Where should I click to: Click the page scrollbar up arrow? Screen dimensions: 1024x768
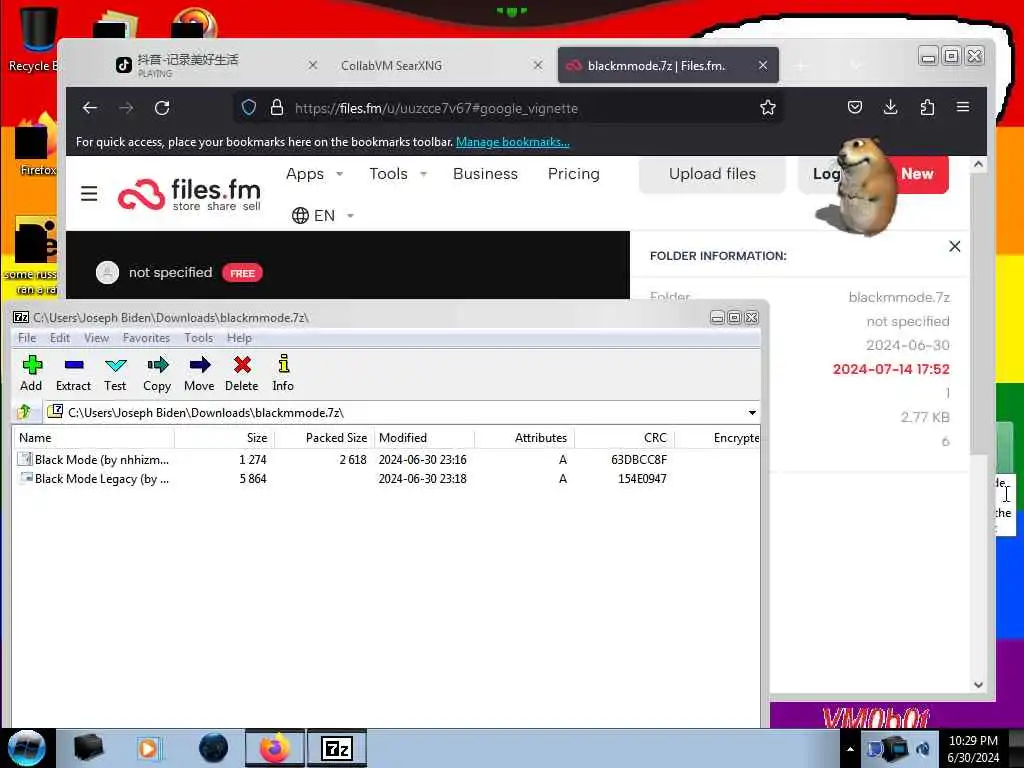[x=978, y=165]
